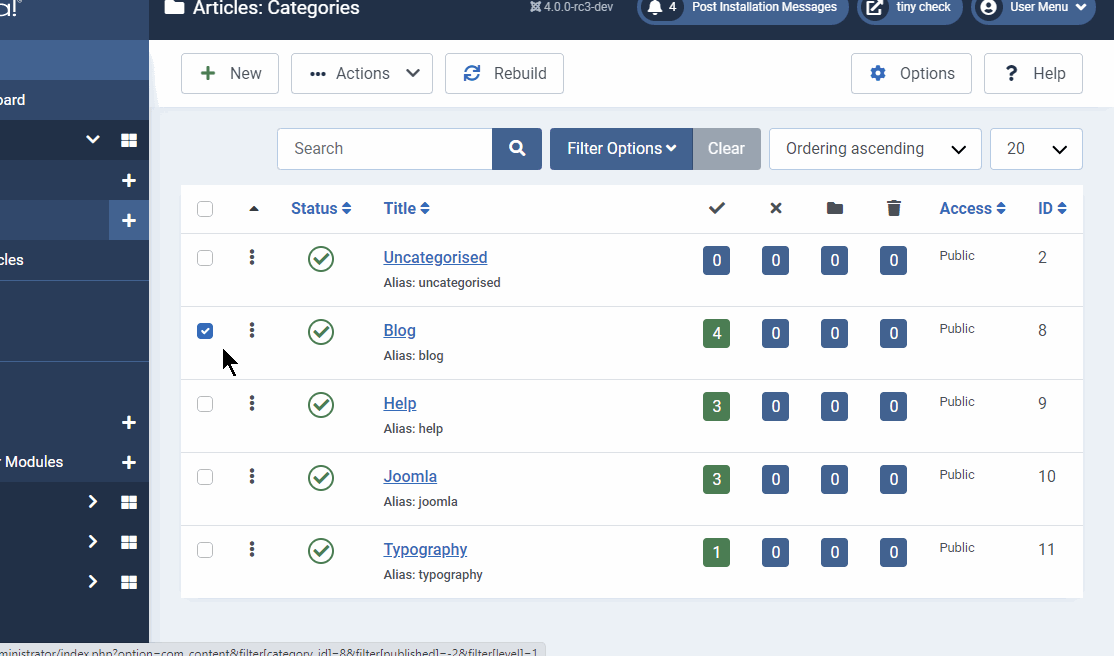Viewport: 1114px width, 656px height.
Task: Open three-dot menu for Typography row
Action: [x=252, y=549]
